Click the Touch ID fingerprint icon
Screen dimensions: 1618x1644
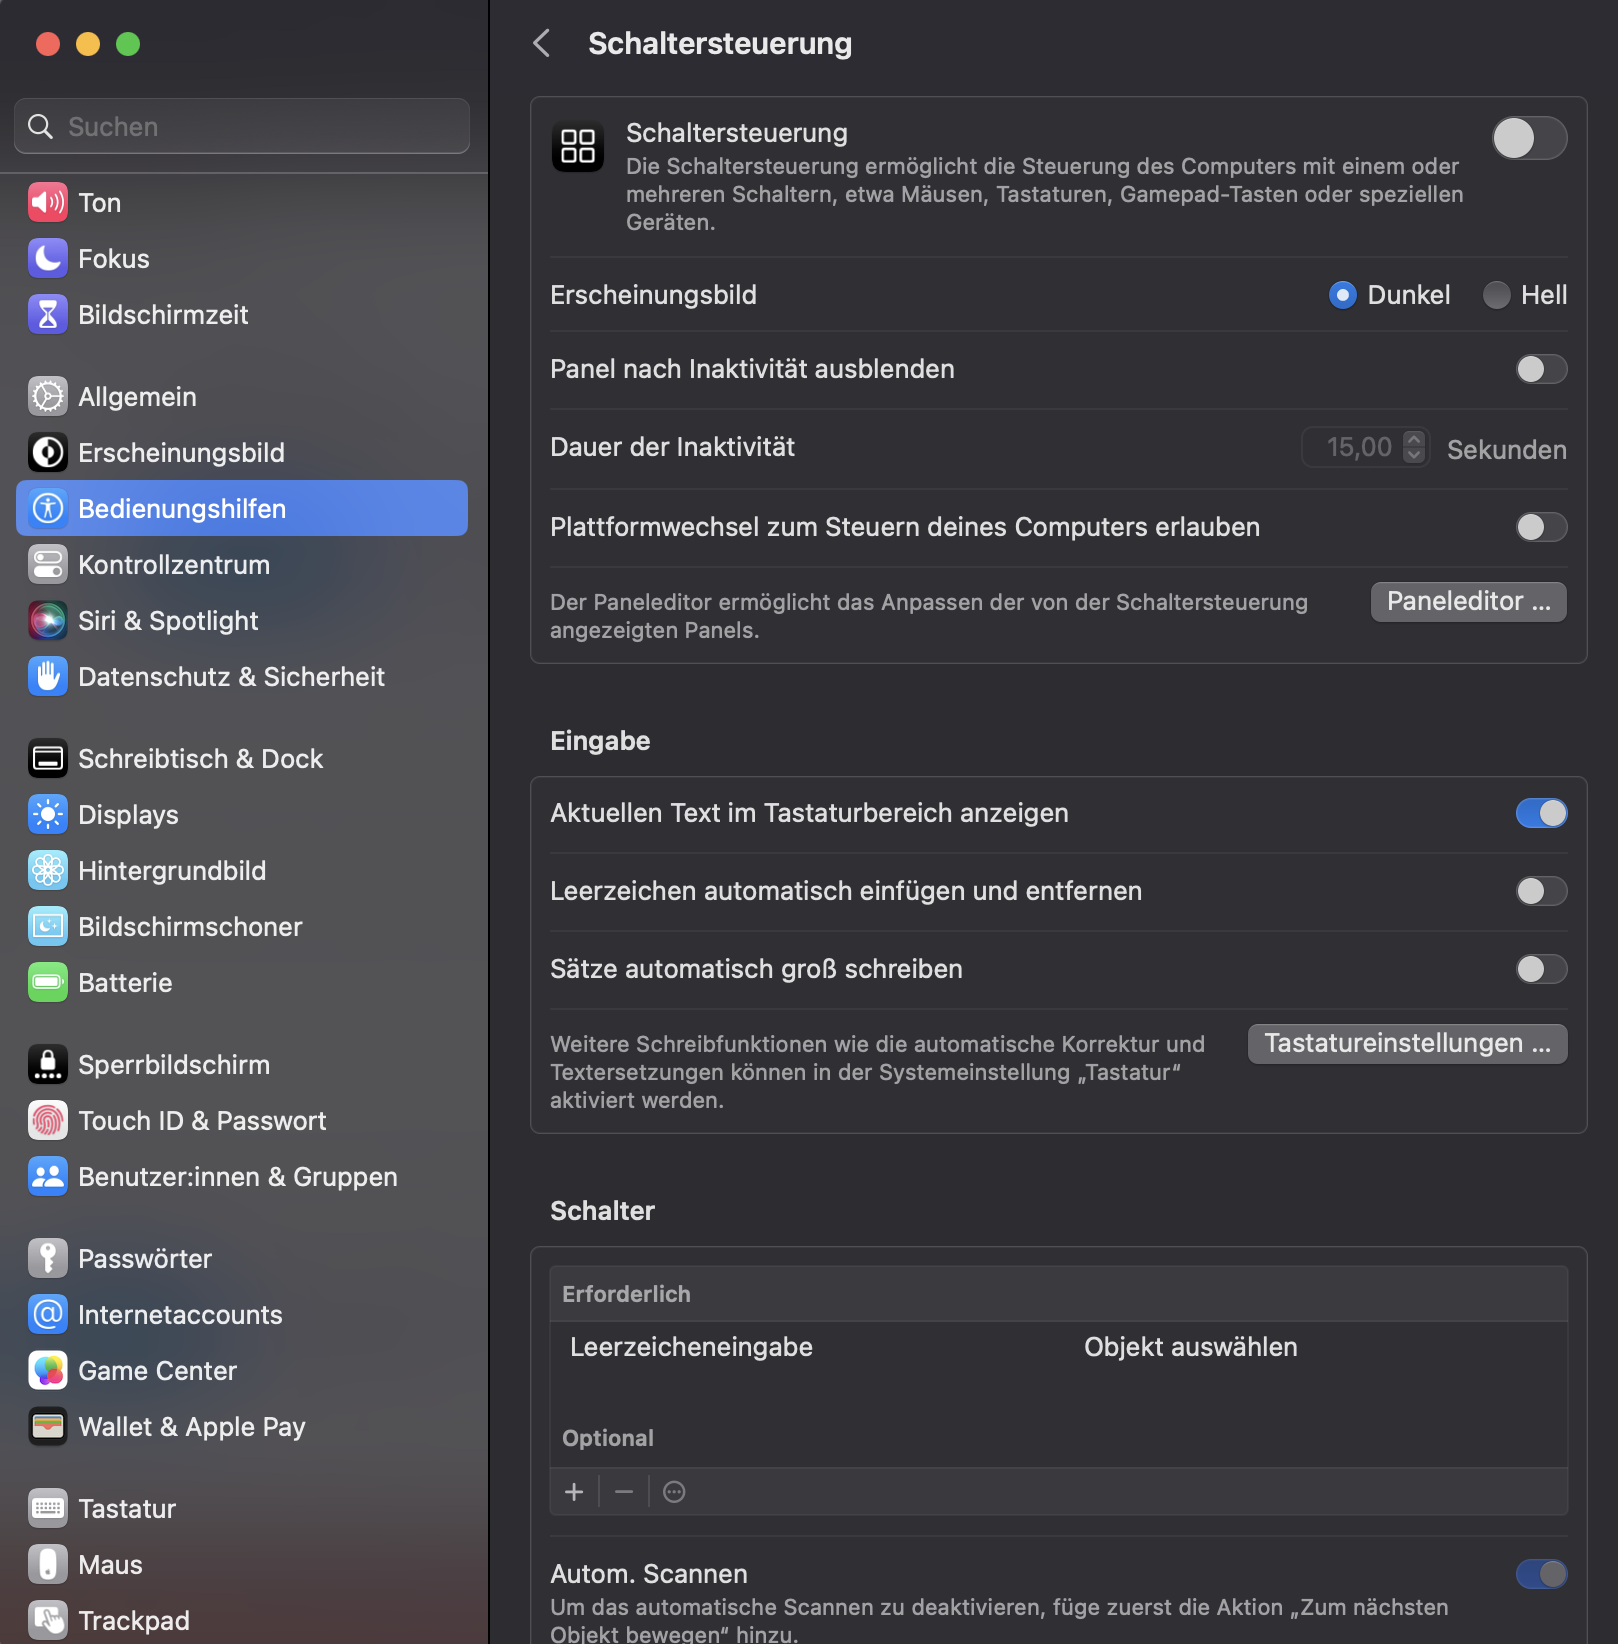click(x=47, y=1121)
